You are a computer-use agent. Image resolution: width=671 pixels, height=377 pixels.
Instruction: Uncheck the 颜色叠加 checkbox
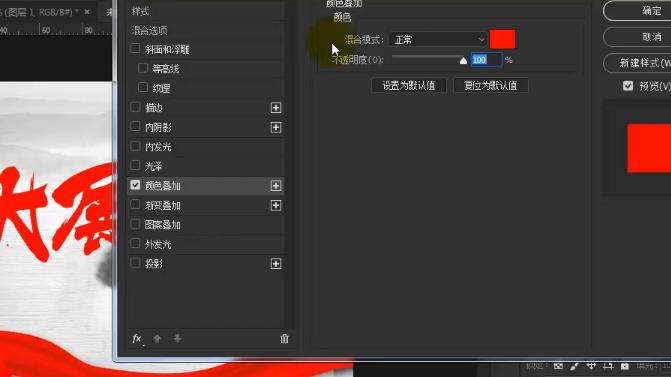tap(135, 185)
